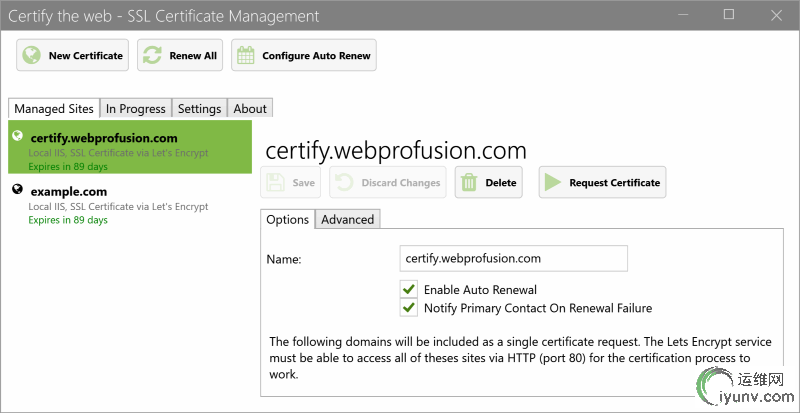Click the play triangle icon on Request Certificate

pos(553,182)
